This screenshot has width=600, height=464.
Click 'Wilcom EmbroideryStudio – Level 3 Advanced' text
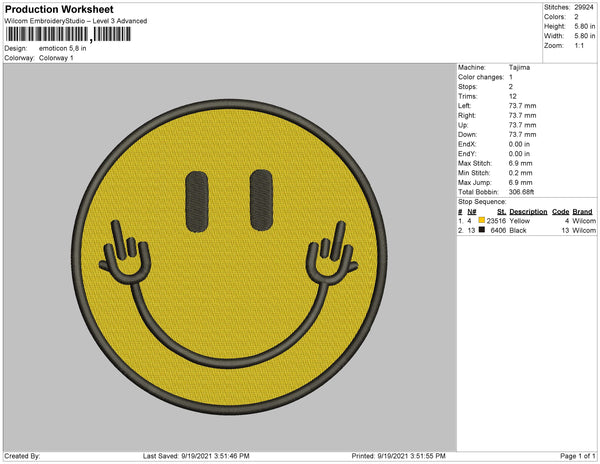pos(76,21)
